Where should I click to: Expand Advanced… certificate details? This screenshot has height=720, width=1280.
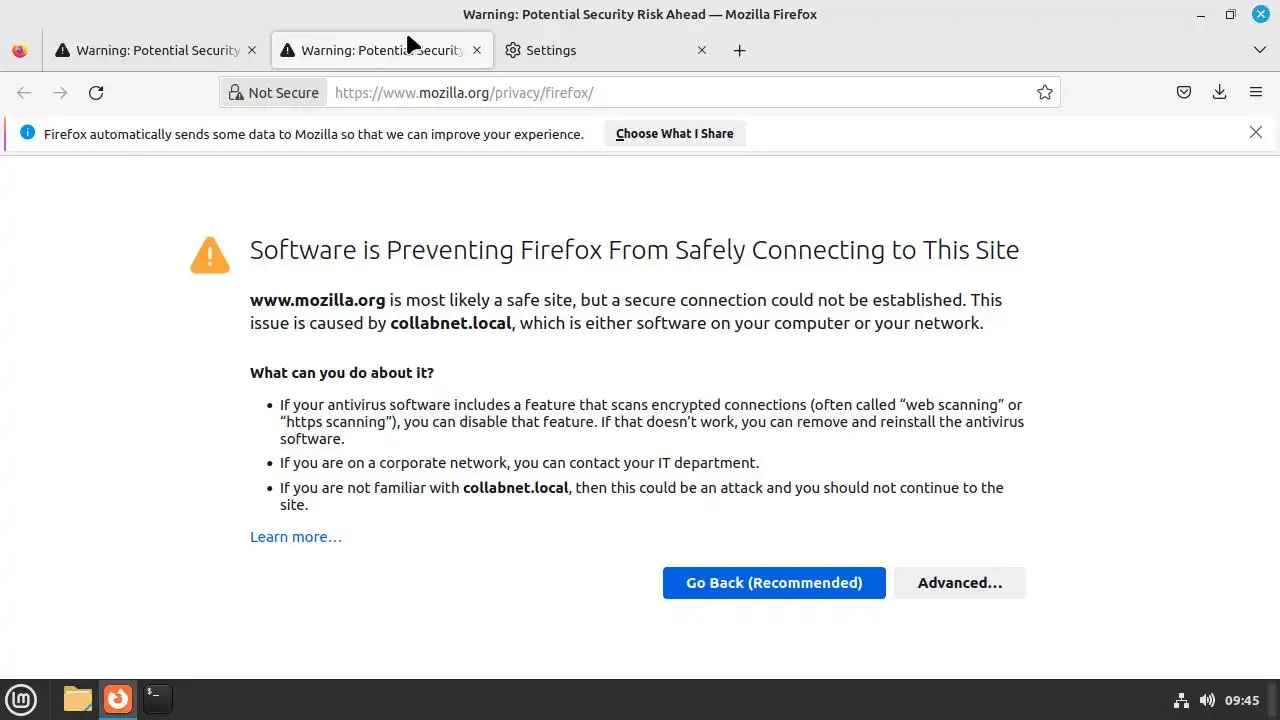(959, 583)
